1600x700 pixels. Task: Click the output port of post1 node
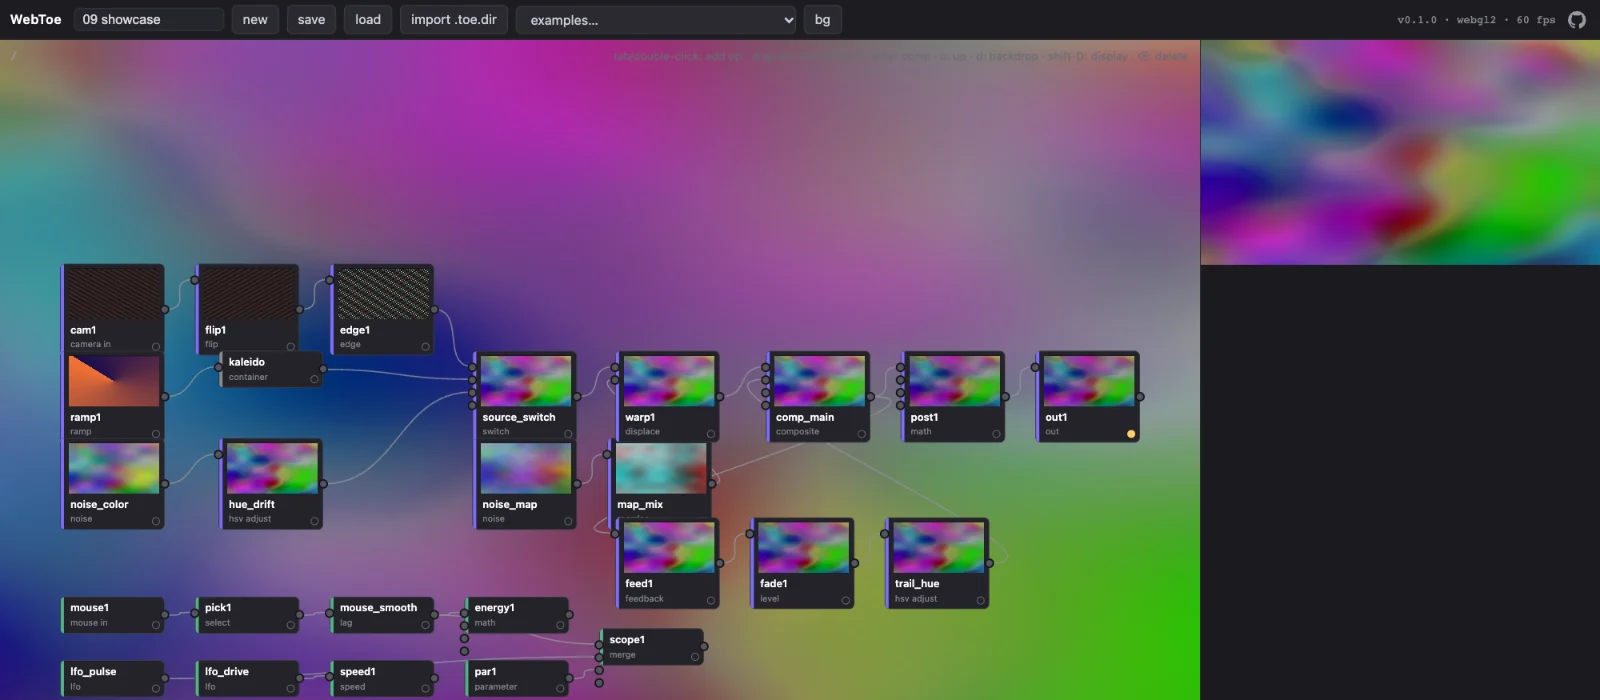[1005, 397]
